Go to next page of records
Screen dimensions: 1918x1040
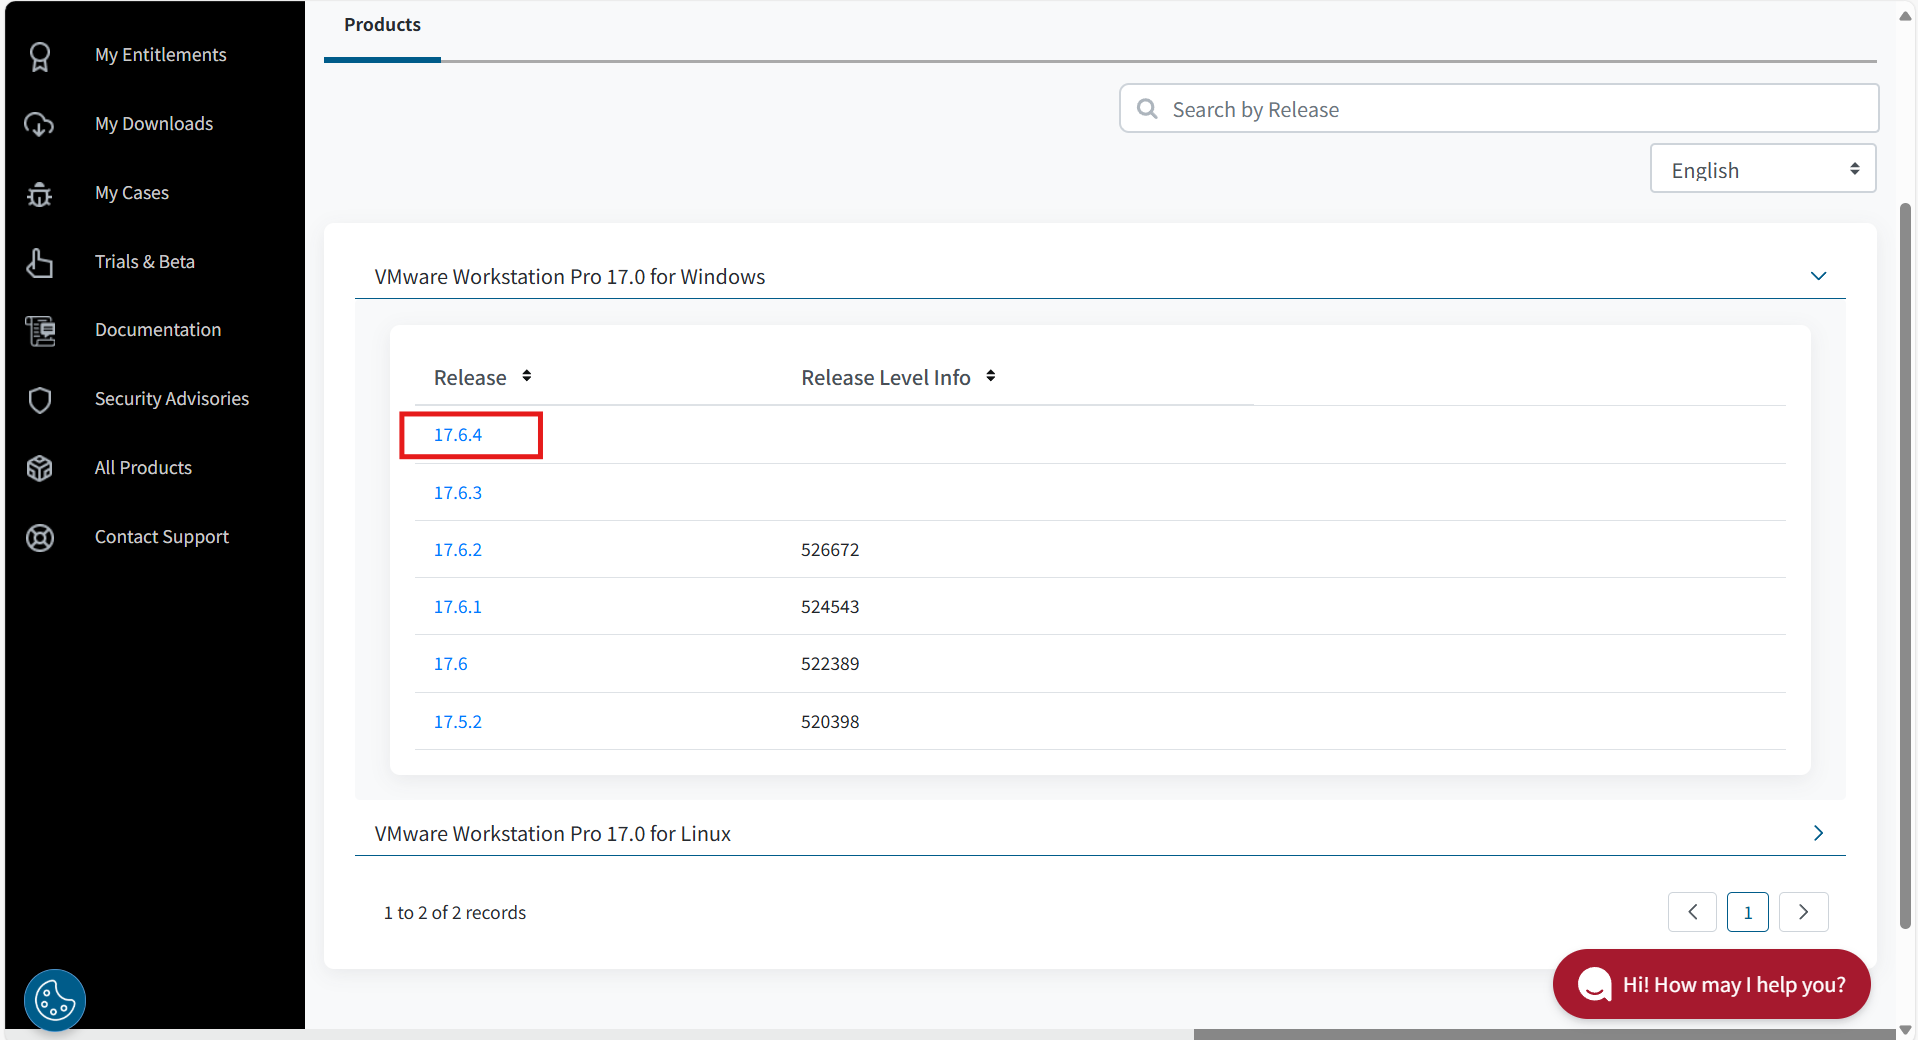click(x=1804, y=912)
